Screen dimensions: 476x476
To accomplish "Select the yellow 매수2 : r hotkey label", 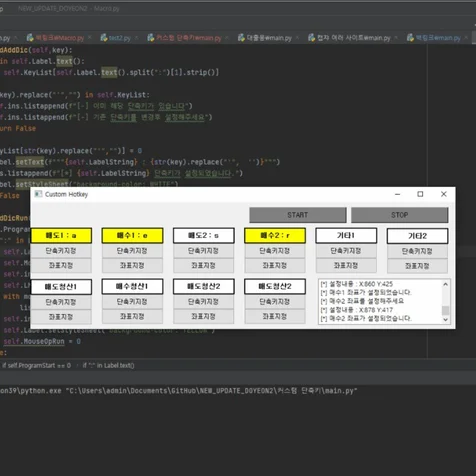I will tap(275, 236).
